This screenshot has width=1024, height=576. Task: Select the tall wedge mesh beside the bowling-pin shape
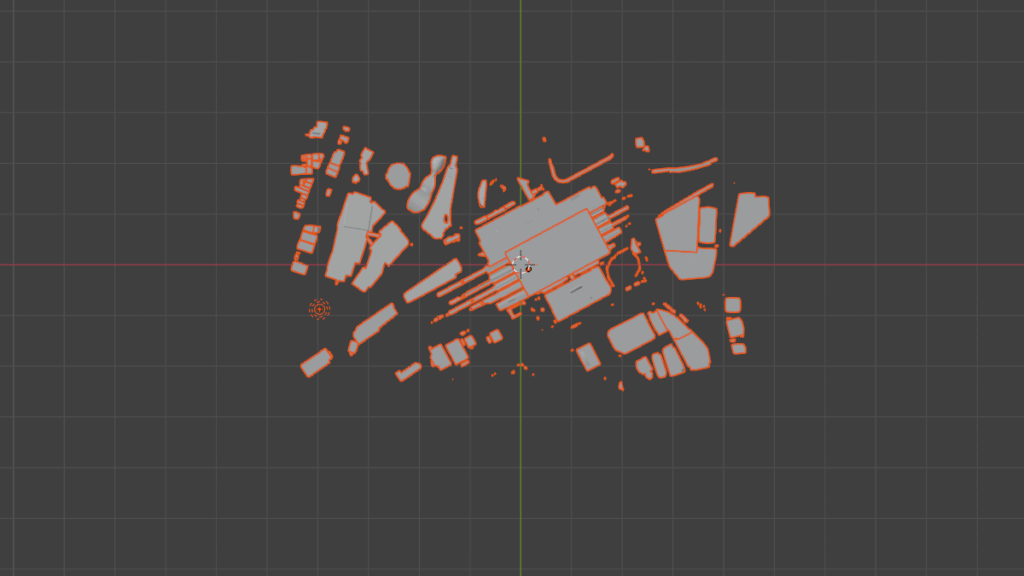pyautogui.click(x=443, y=200)
